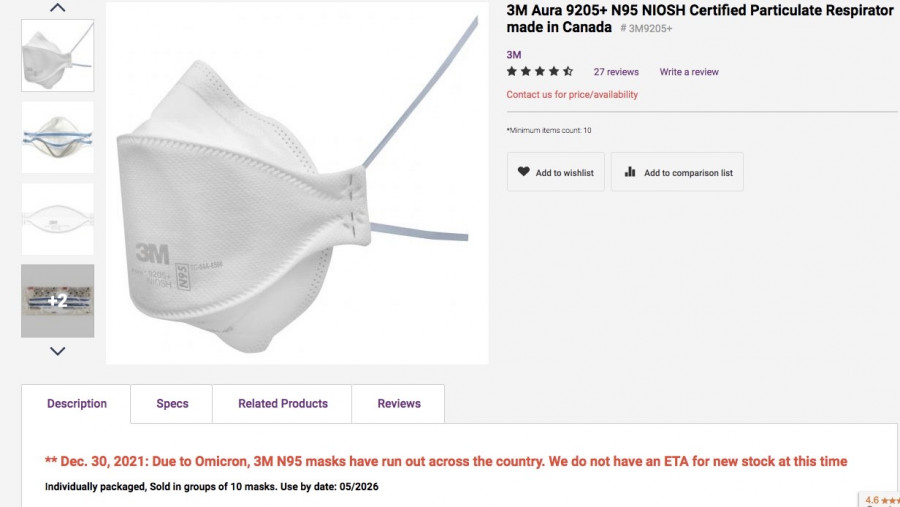Open the +2 more images thumbnail
900x507 pixels.
[58, 301]
